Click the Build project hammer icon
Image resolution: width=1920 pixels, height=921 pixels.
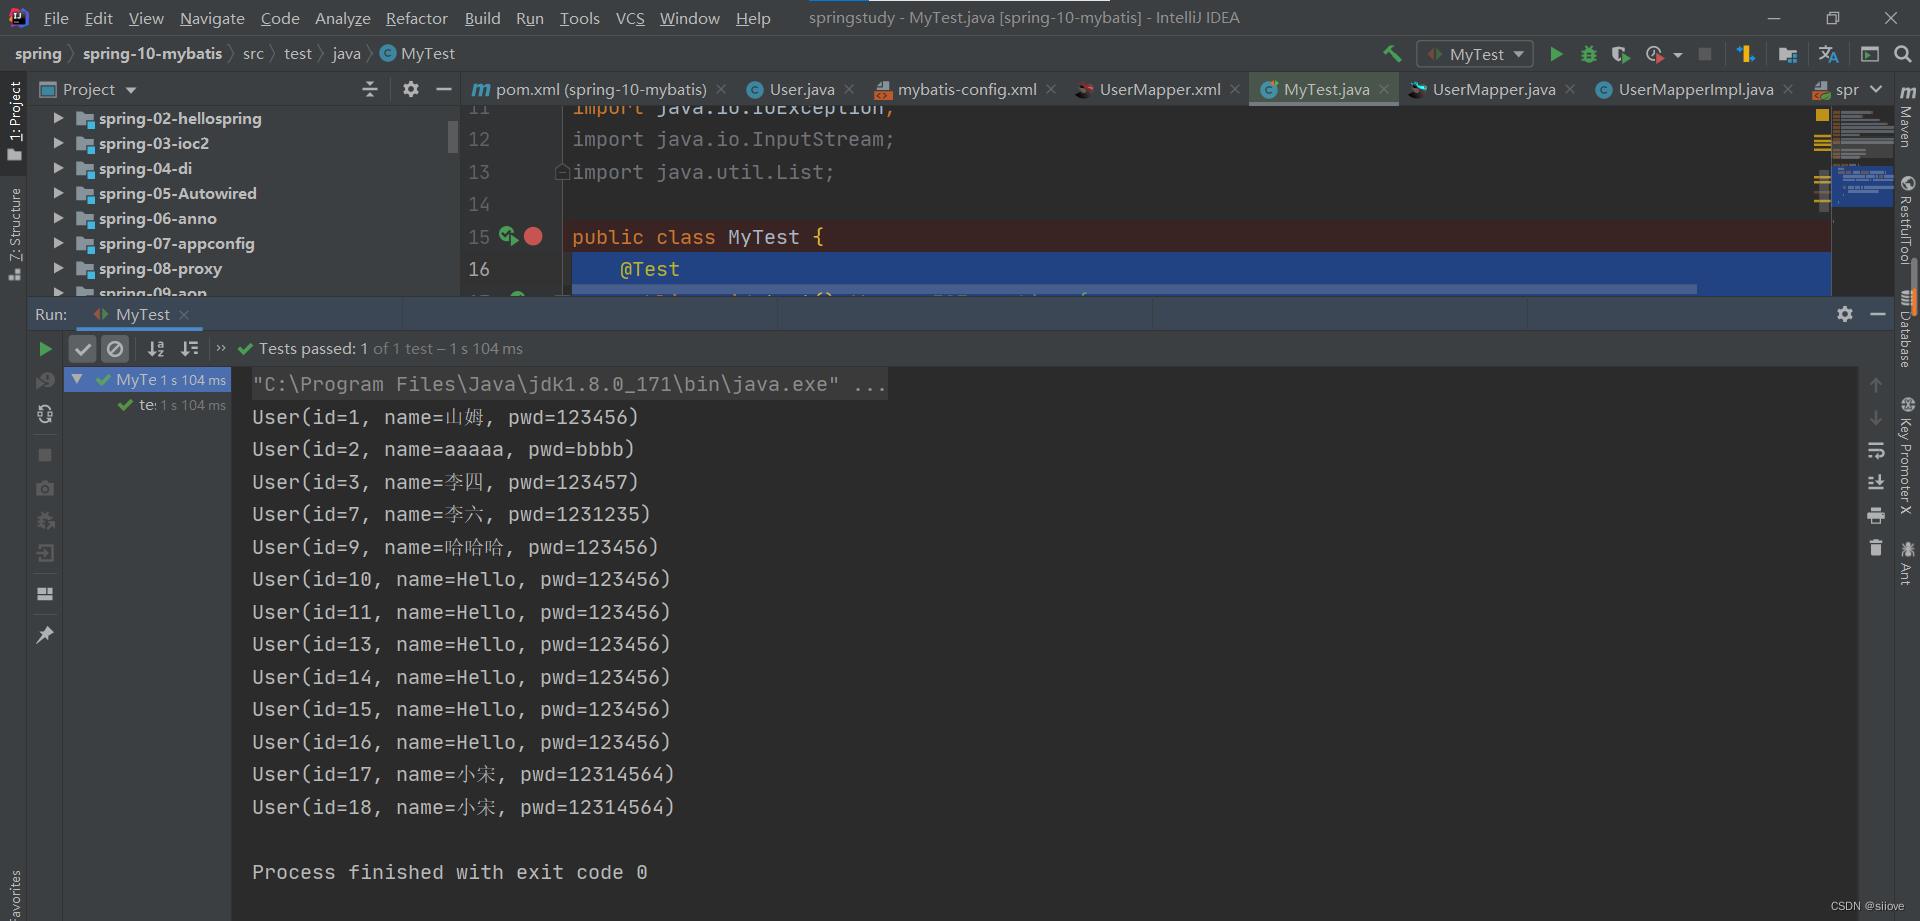pyautogui.click(x=1392, y=54)
